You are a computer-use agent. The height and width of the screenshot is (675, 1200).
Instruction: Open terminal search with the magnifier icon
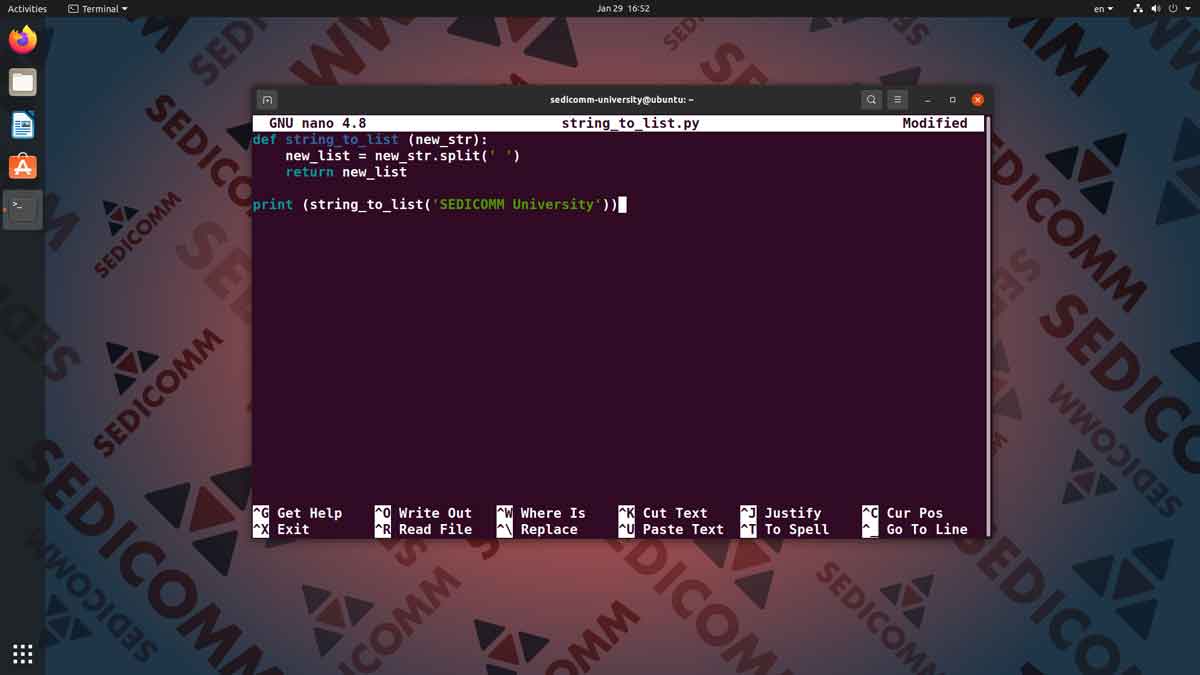(871, 99)
